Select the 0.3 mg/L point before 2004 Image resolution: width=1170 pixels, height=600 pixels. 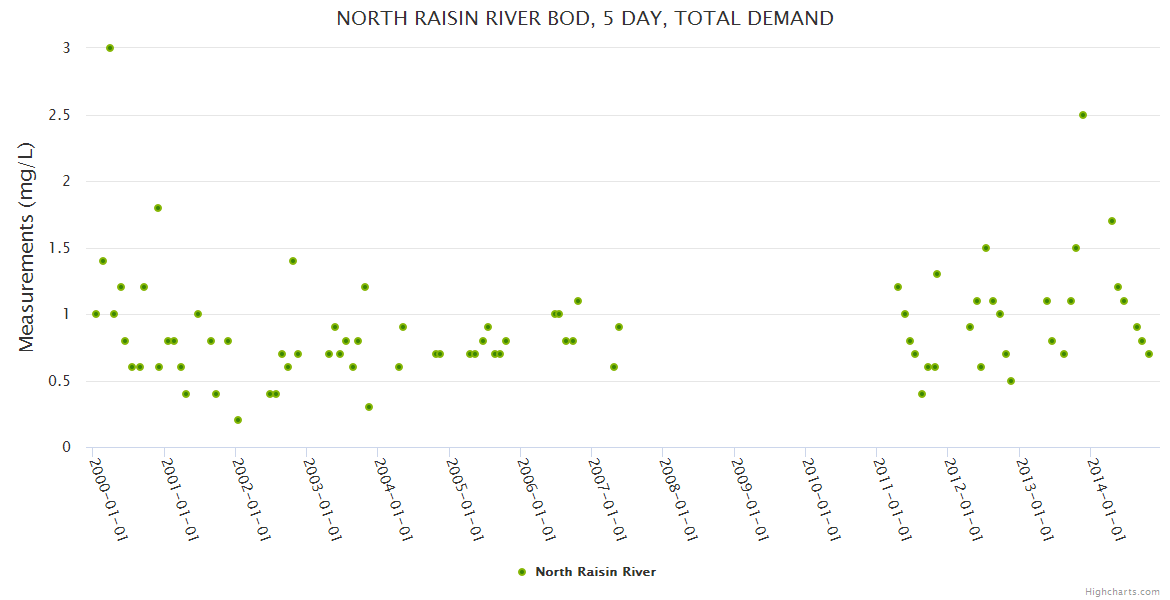point(369,407)
